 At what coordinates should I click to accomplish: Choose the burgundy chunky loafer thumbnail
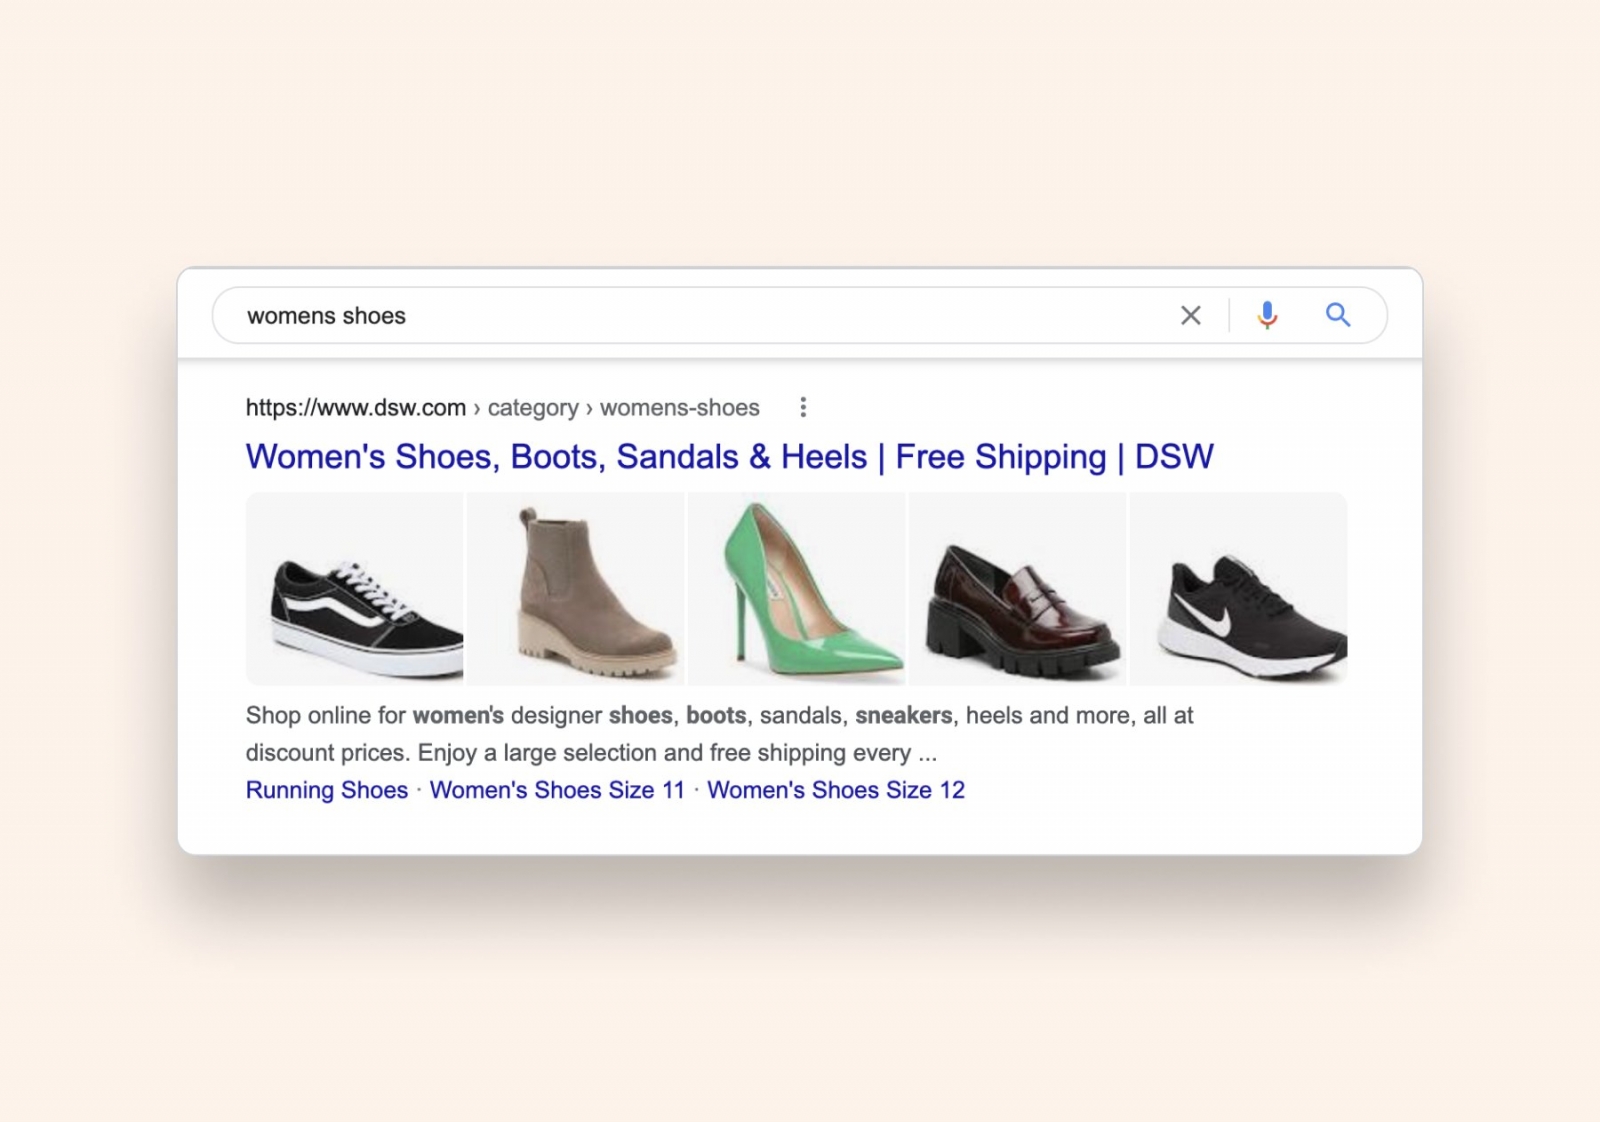[1018, 589]
